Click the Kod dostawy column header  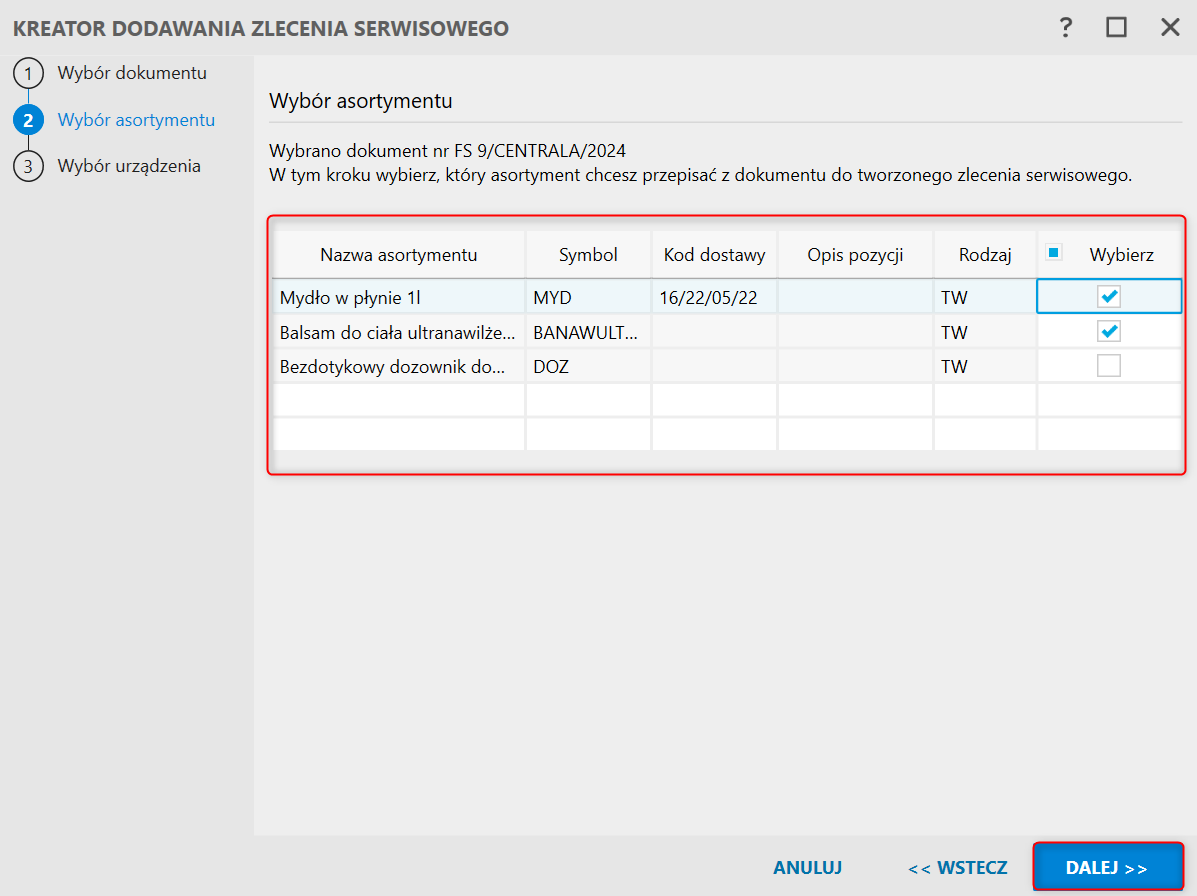click(714, 255)
